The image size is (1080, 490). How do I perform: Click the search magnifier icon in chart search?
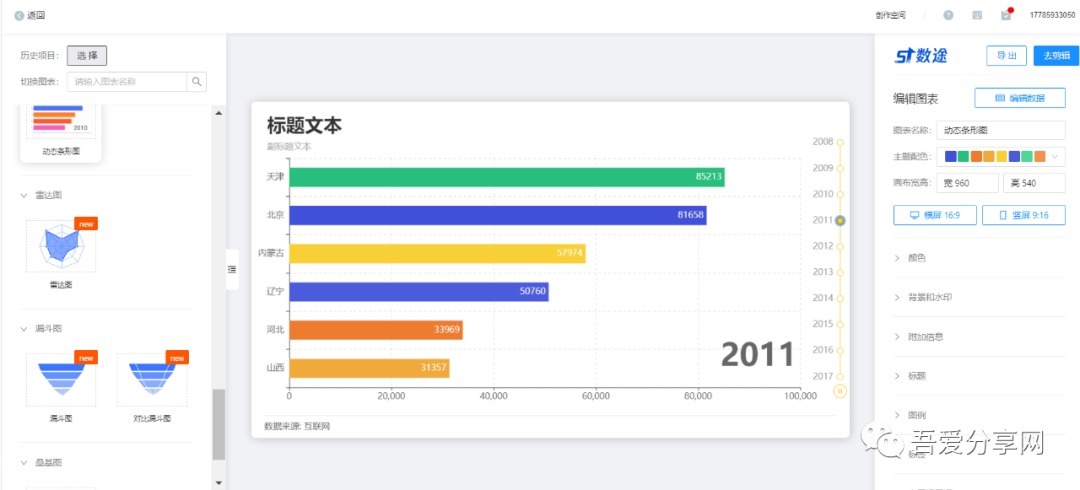tap(198, 82)
